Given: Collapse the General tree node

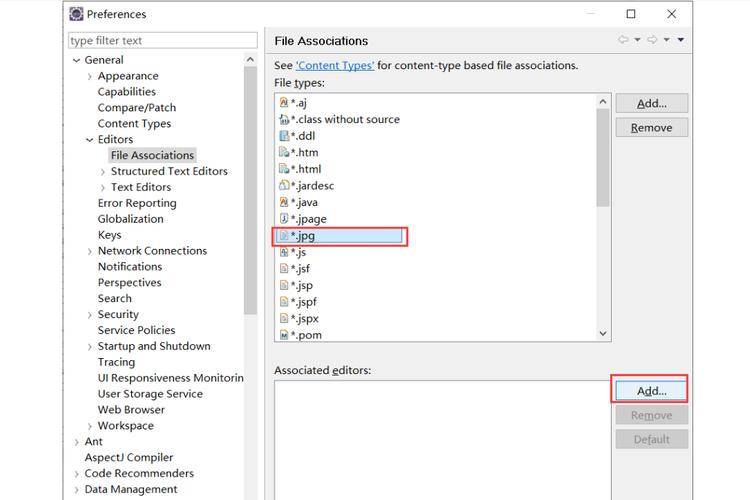Looking at the screenshot, I should click(76, 60).
